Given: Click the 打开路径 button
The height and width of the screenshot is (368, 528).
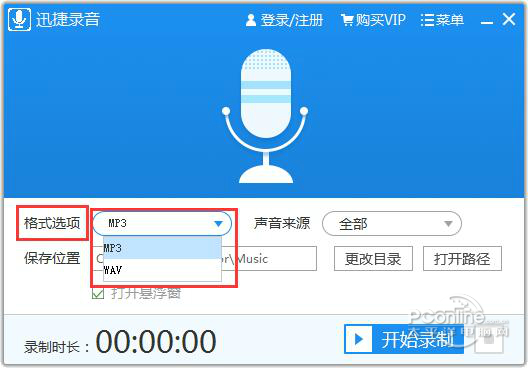Looking at the screenshot, I should [462, 259].
